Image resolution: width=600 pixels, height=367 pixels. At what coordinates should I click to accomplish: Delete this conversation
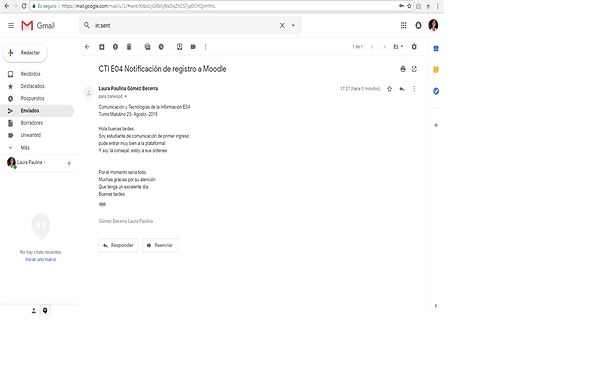click(129, 47)
